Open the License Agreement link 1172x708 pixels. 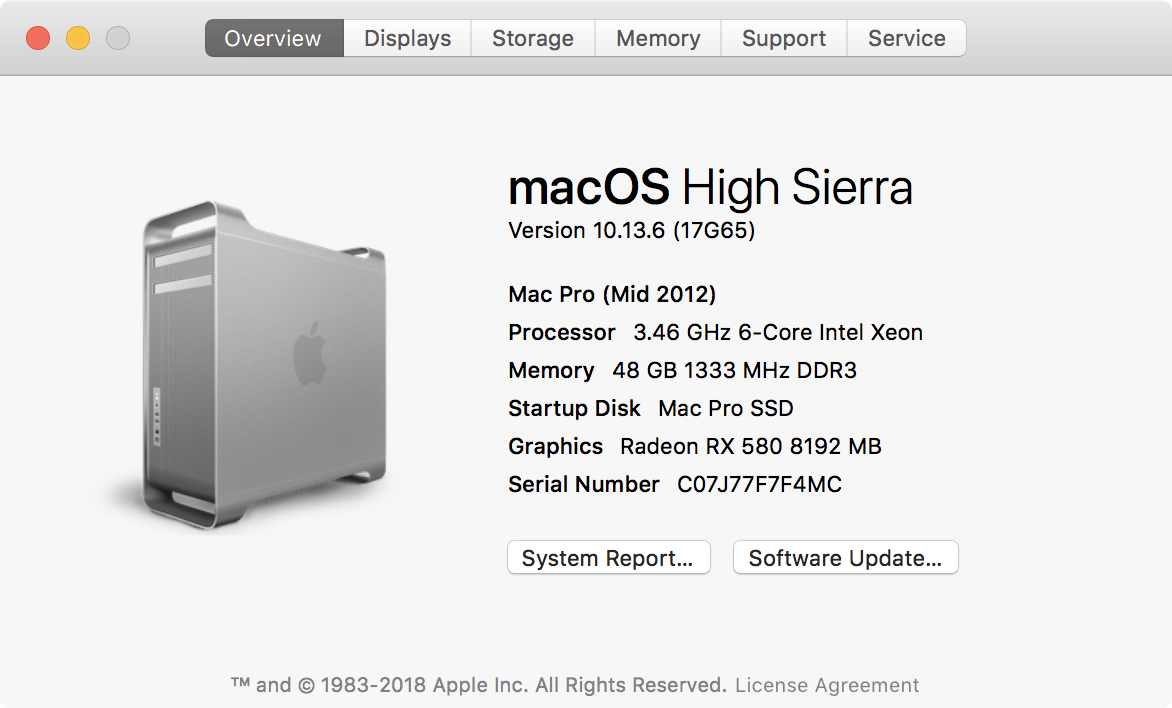(827, 685)
